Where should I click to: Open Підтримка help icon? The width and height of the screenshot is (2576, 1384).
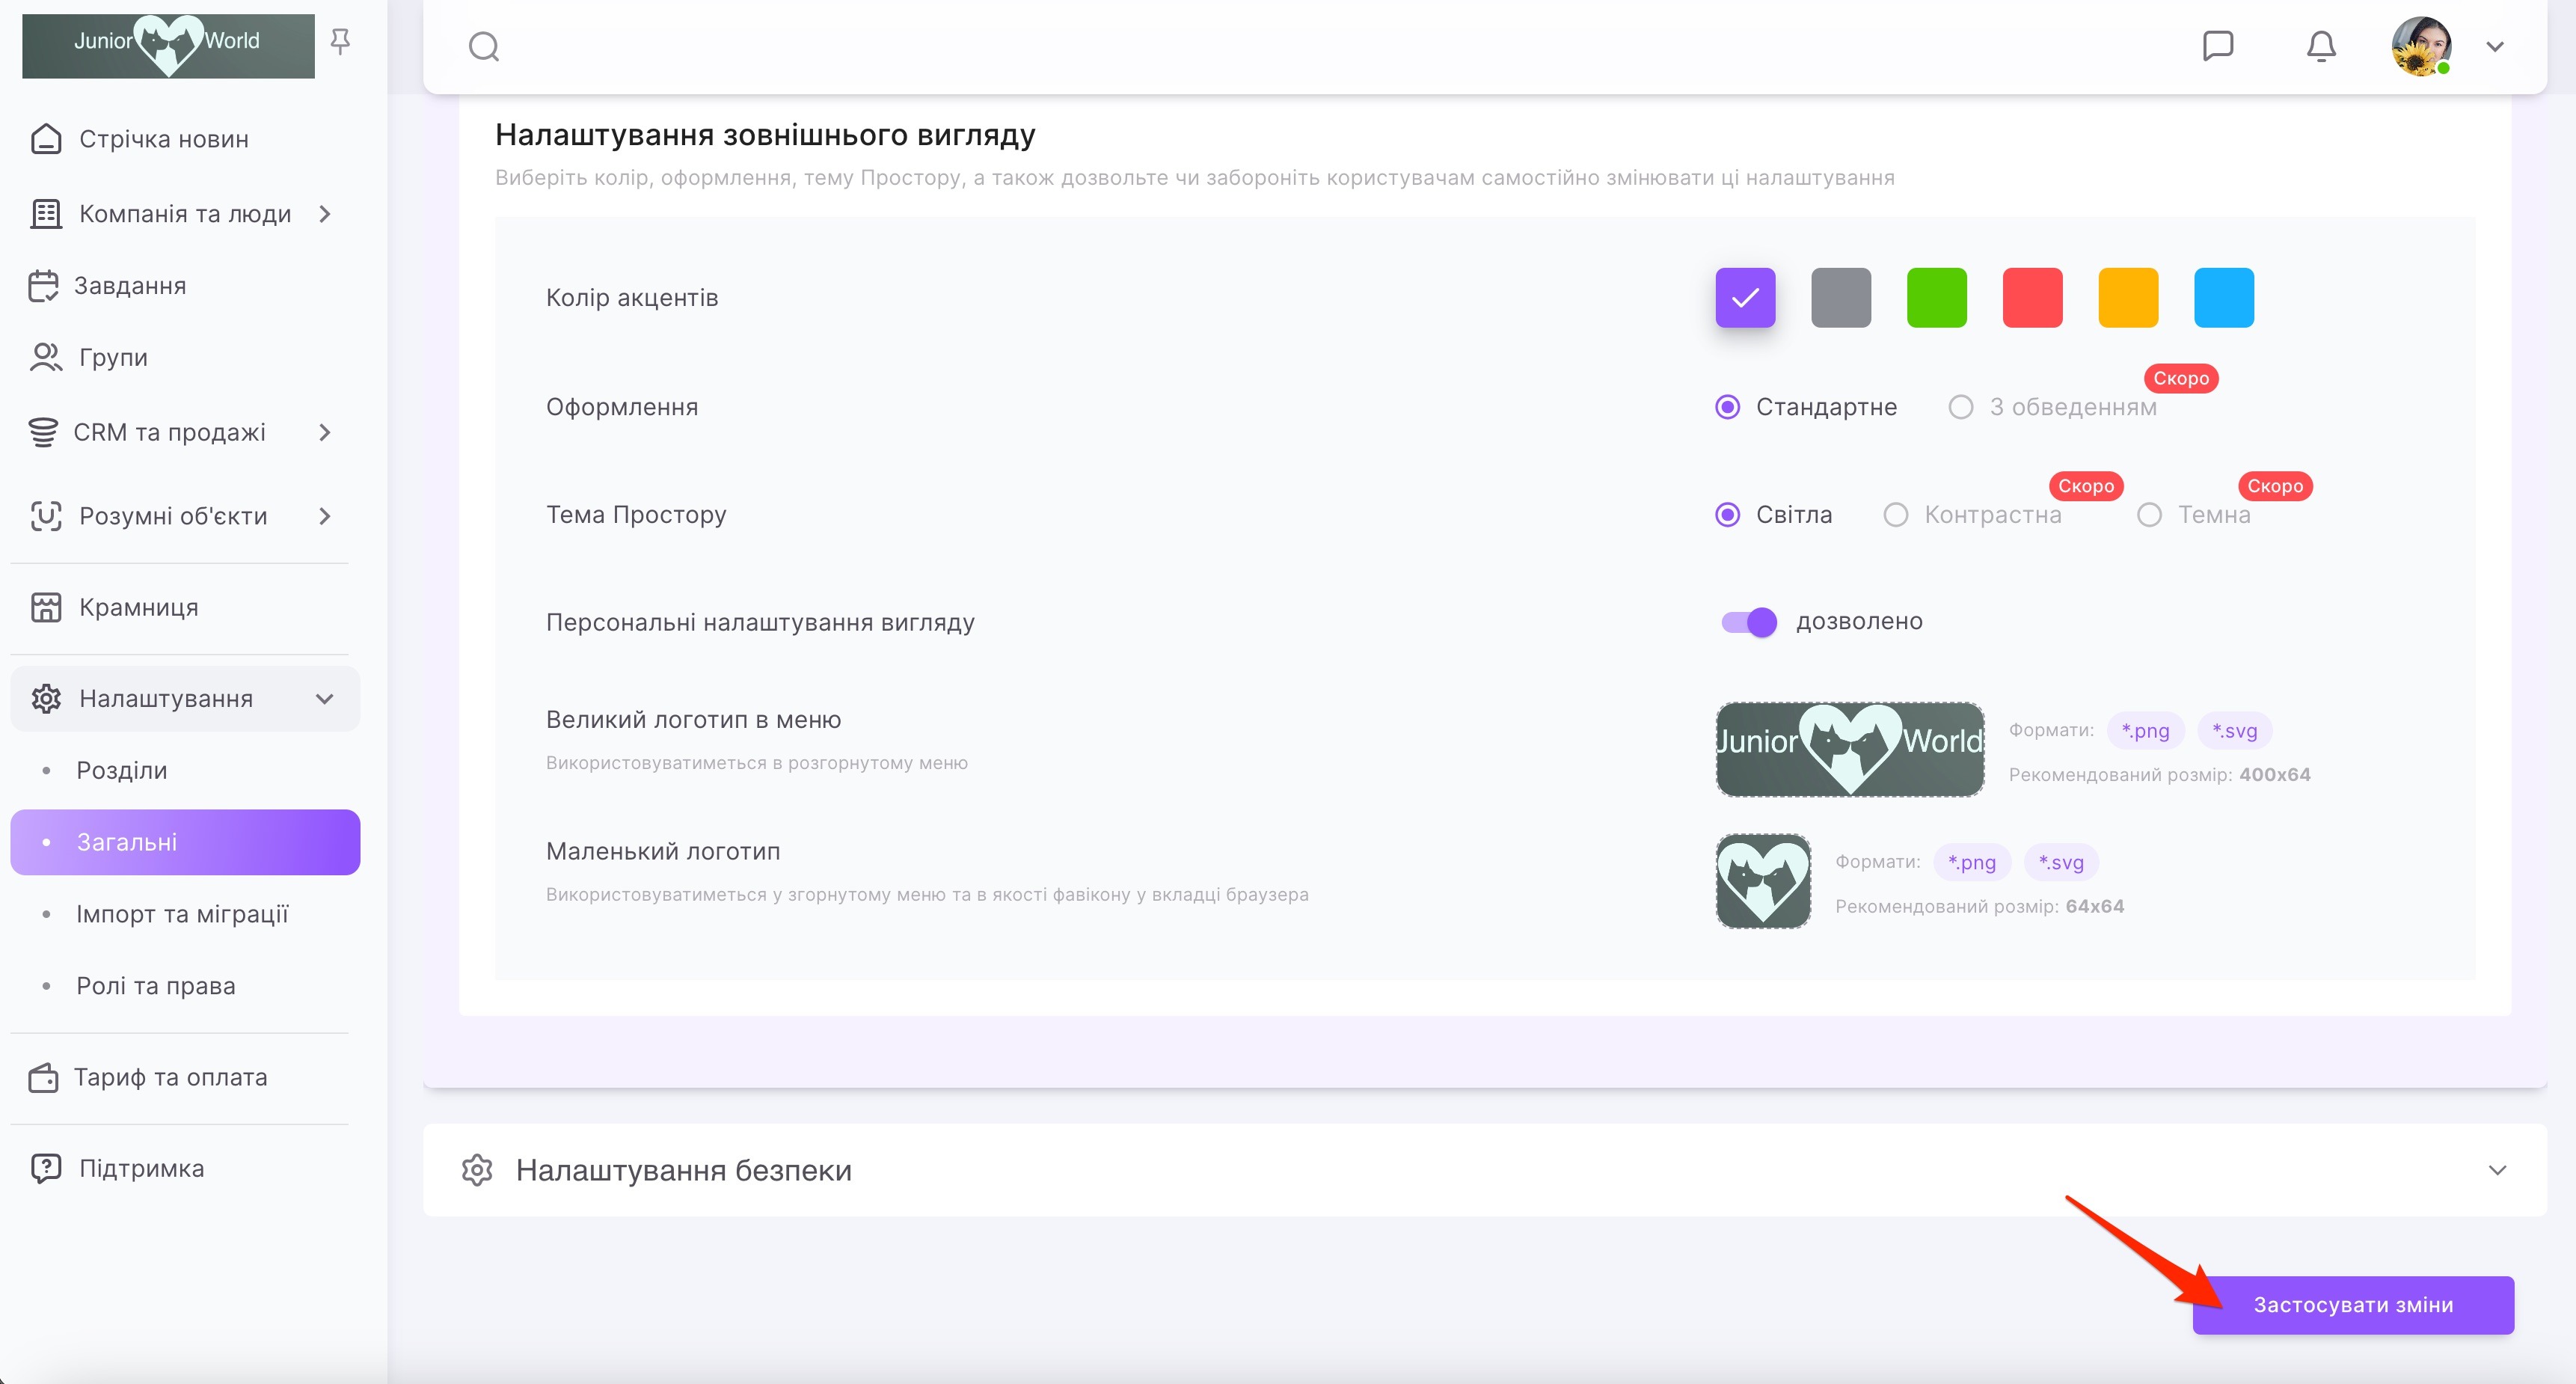click(x=46, y=1168)
